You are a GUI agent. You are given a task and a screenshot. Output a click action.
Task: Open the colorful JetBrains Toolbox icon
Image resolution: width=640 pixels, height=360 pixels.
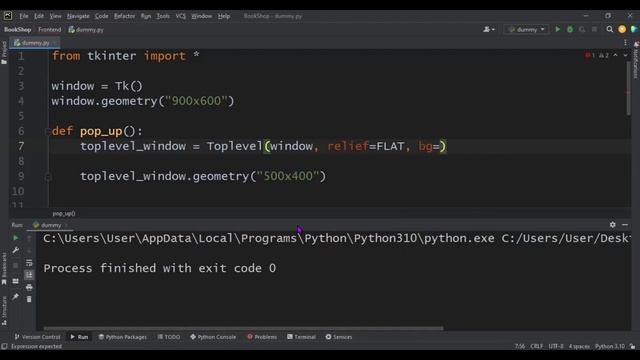[x=633, y=29]
